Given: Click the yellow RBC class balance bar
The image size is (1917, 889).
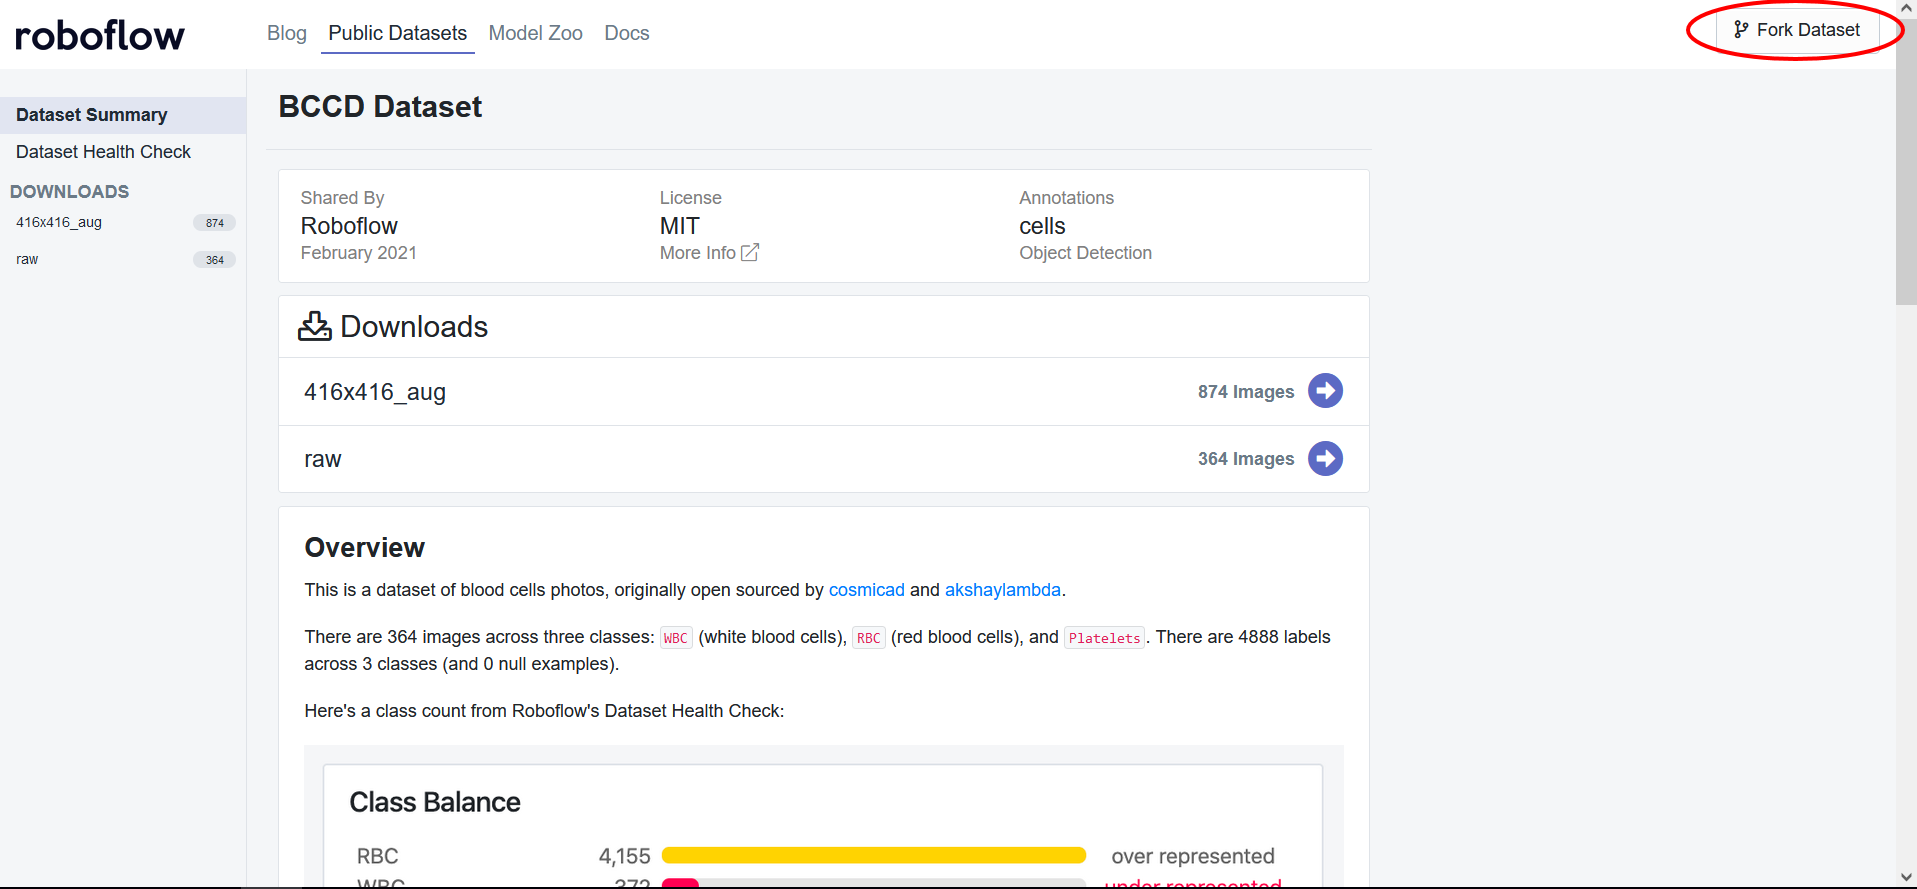Looking at the screenshot, I should tap(874, 855).
